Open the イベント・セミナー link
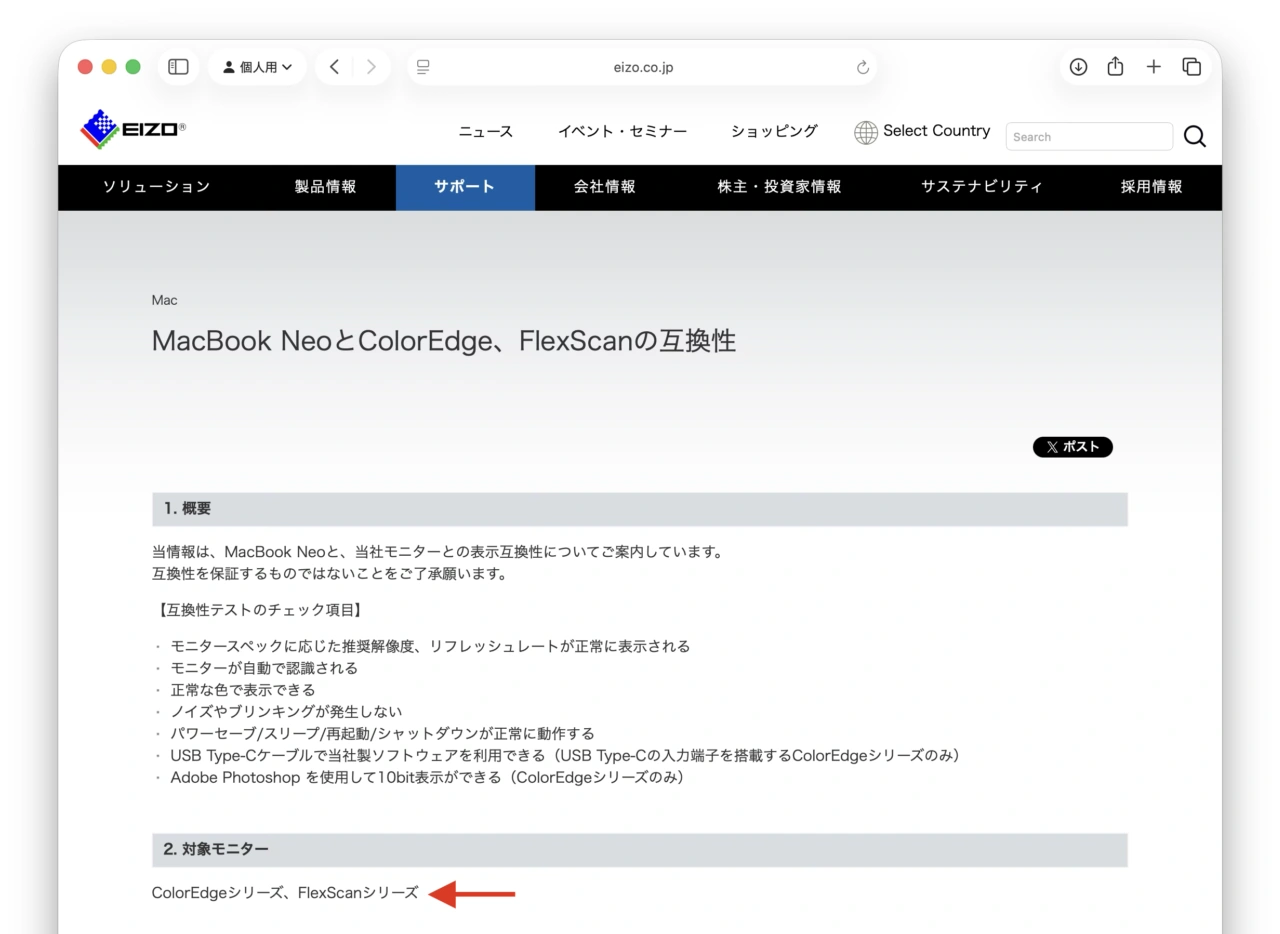 (x=622, y=131)
